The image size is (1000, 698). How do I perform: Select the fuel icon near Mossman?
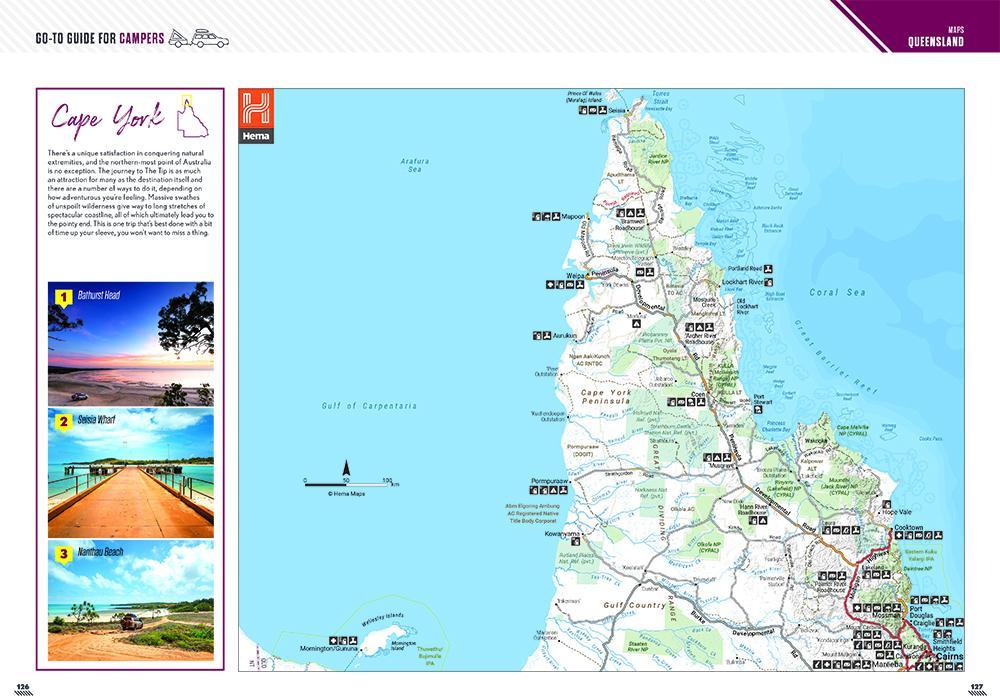point(866,608)
